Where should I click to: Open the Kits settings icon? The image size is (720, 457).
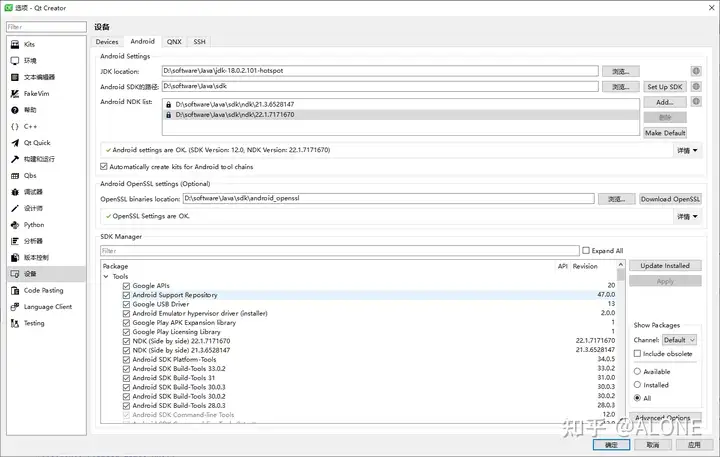15,44
